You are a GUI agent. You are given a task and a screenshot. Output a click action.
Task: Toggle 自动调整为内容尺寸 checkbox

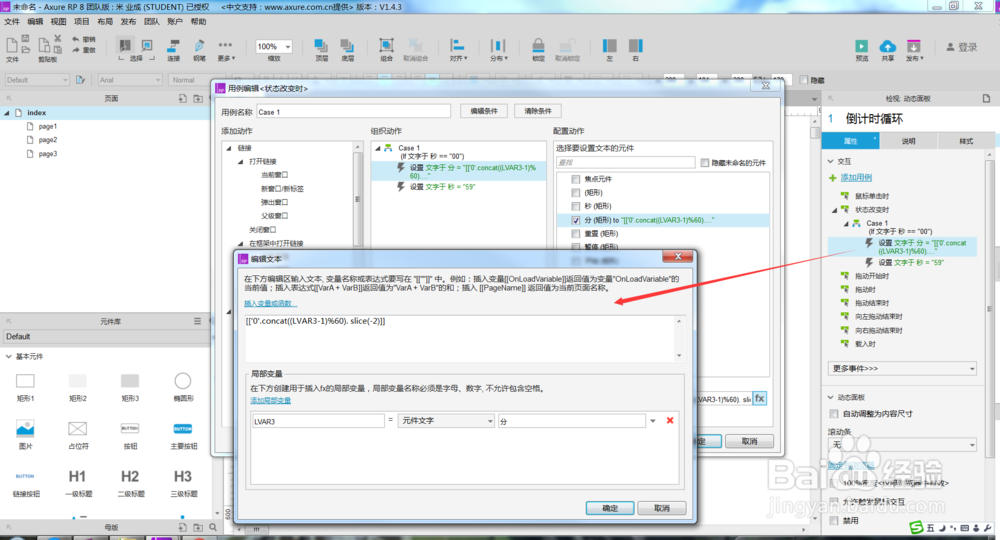834,413
